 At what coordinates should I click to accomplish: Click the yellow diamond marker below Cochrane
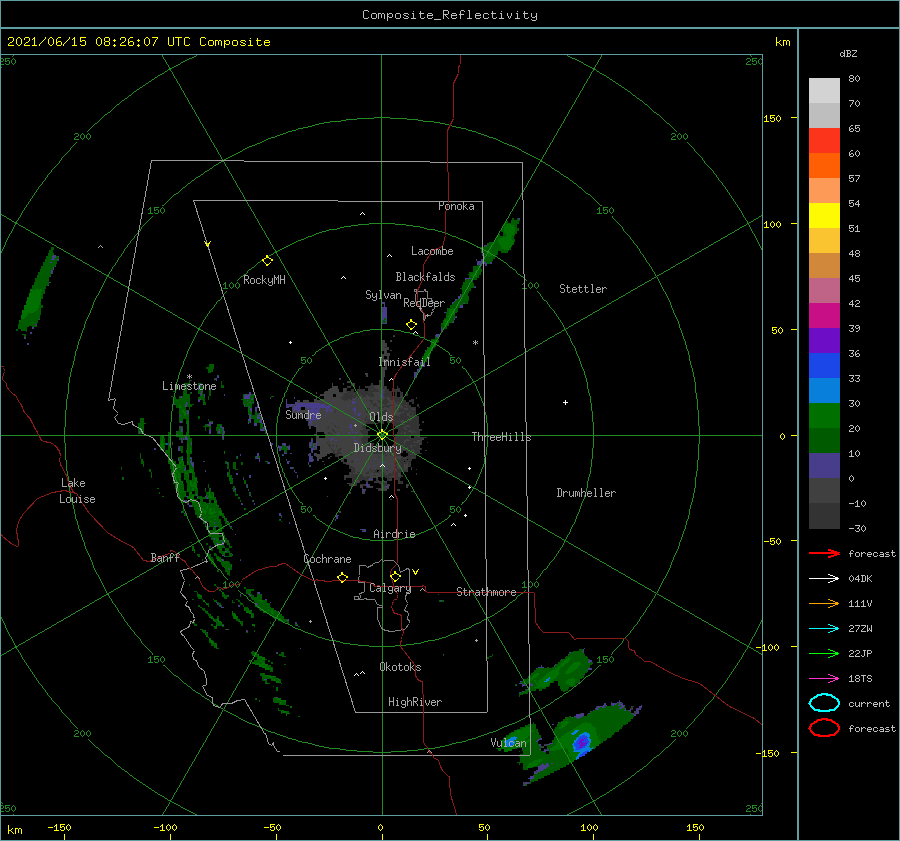[342, 577]
